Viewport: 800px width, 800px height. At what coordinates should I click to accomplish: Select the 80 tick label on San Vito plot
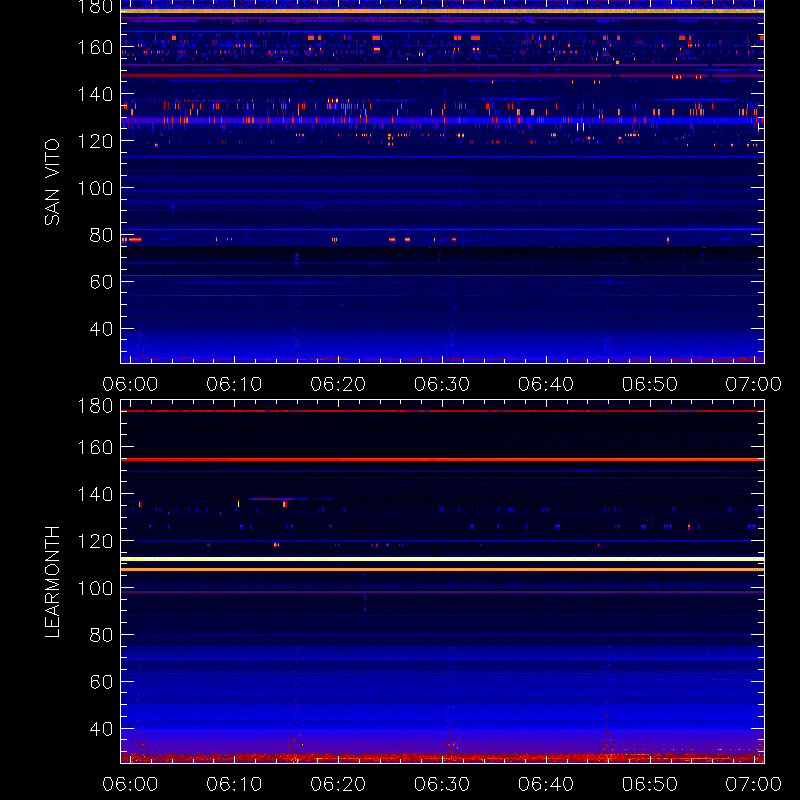coord(101,235)
